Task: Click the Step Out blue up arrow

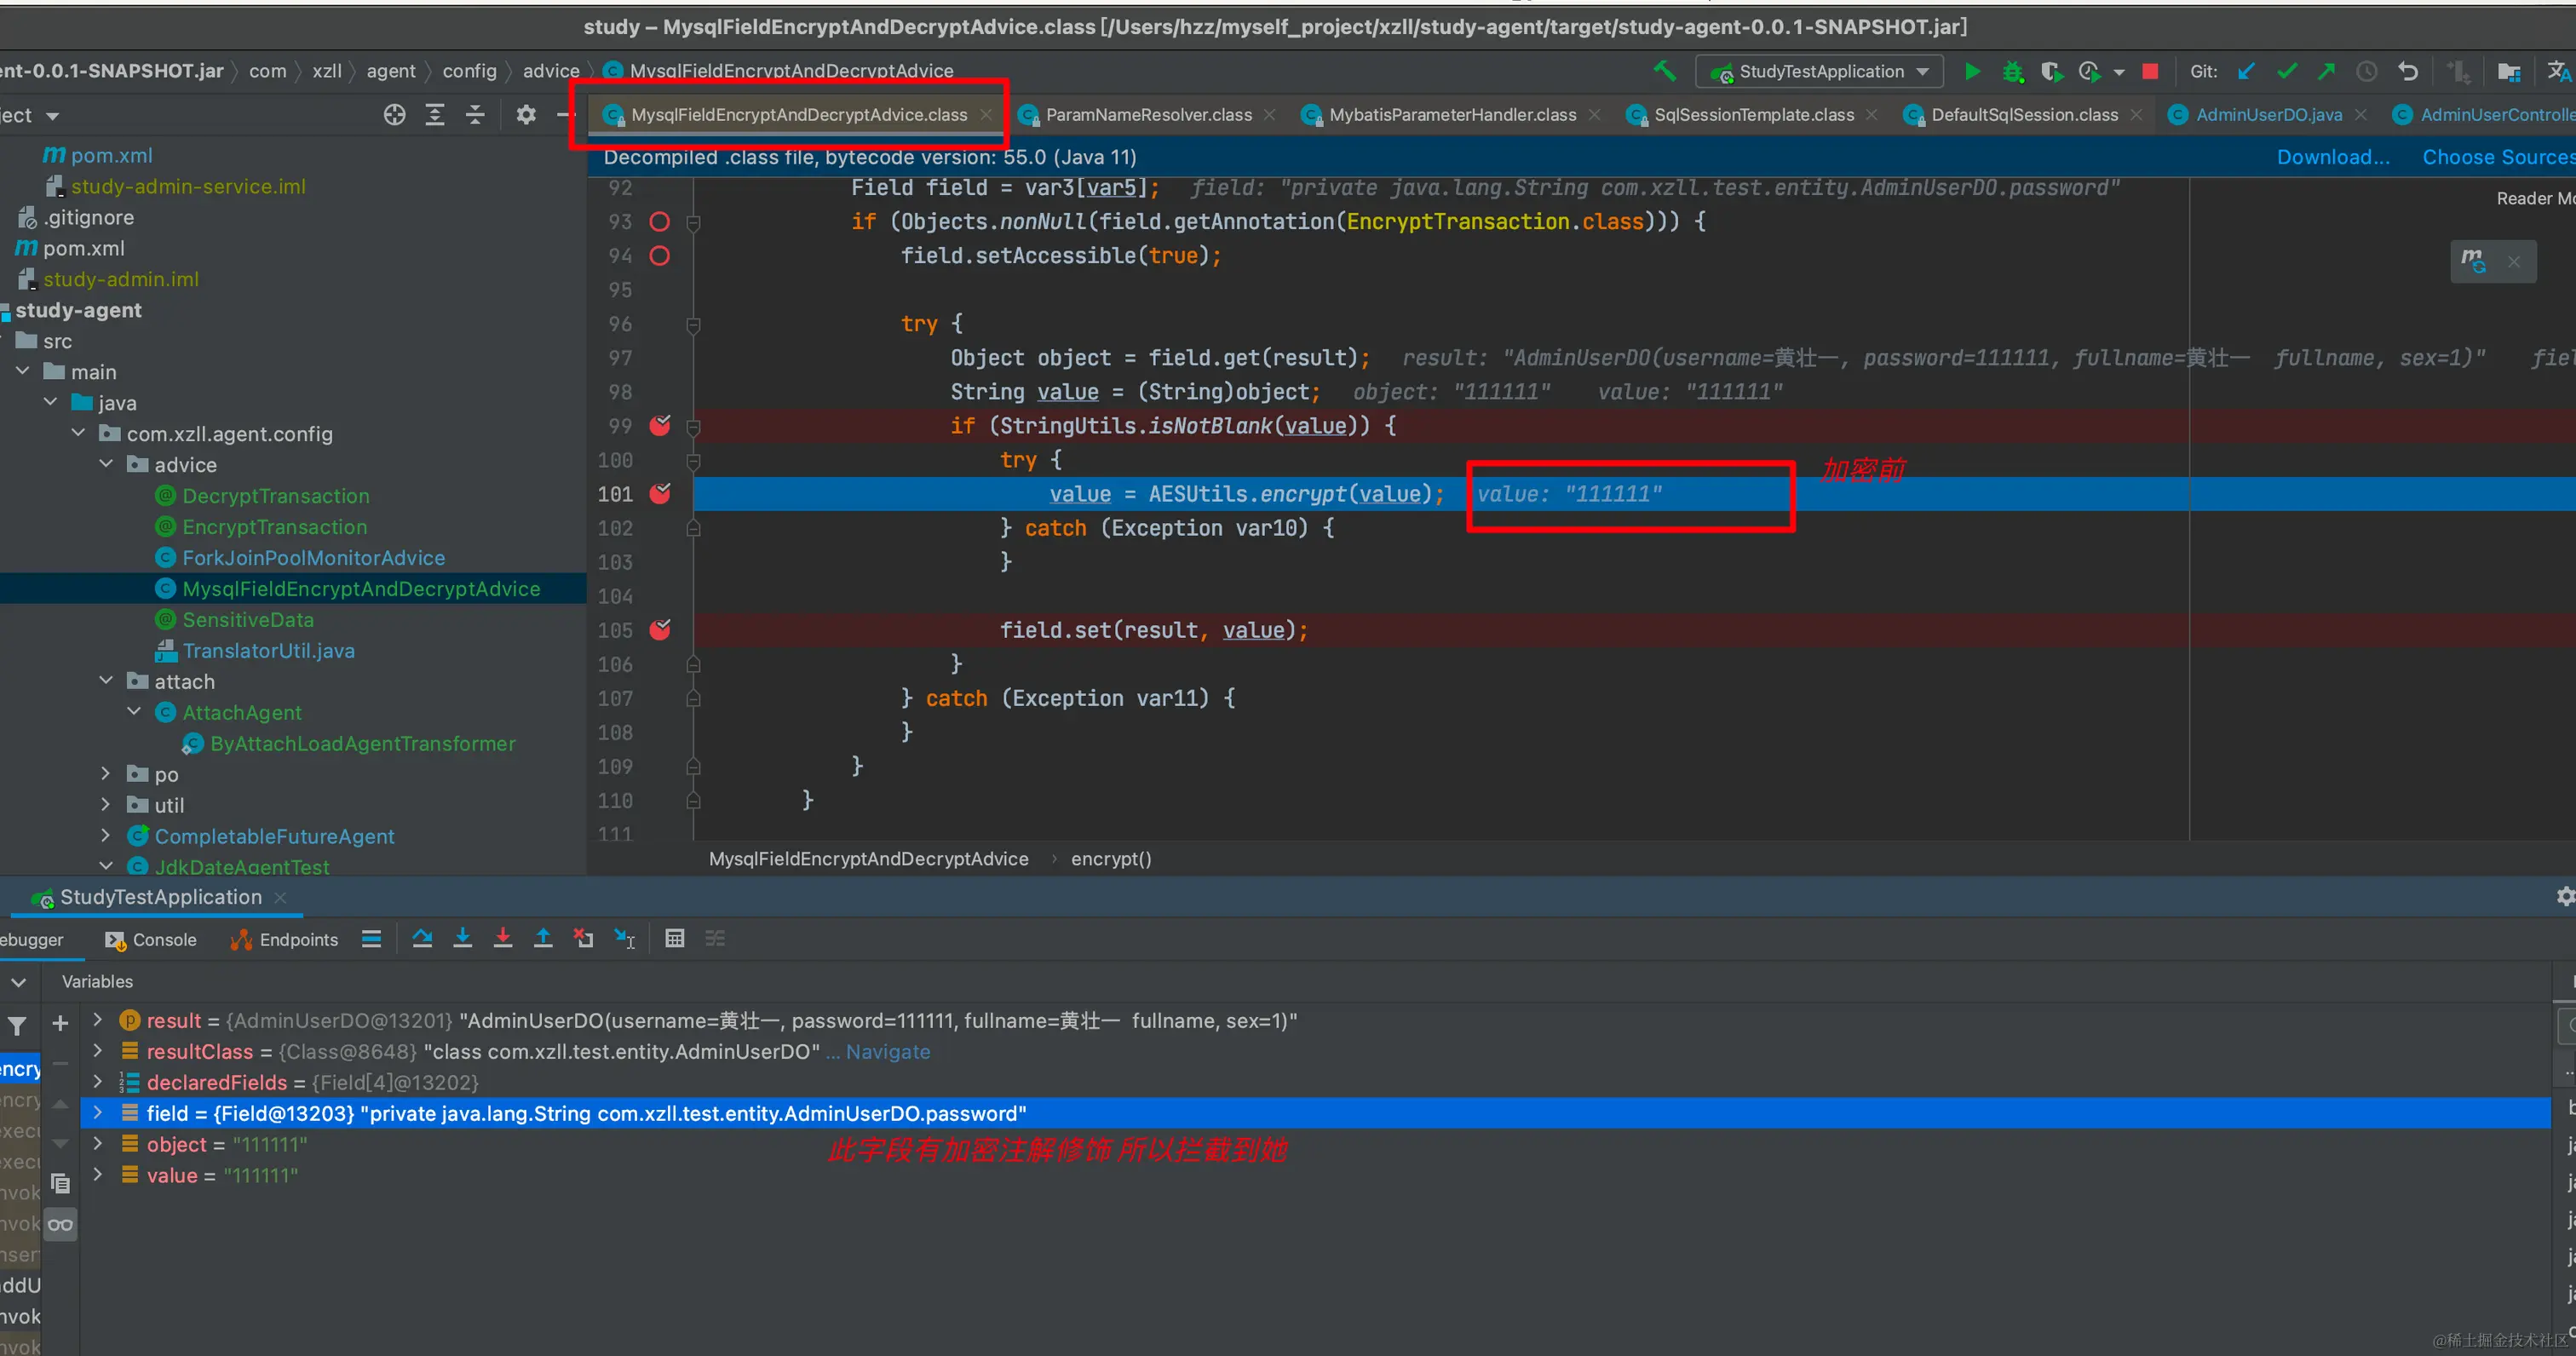Action: 543,938
